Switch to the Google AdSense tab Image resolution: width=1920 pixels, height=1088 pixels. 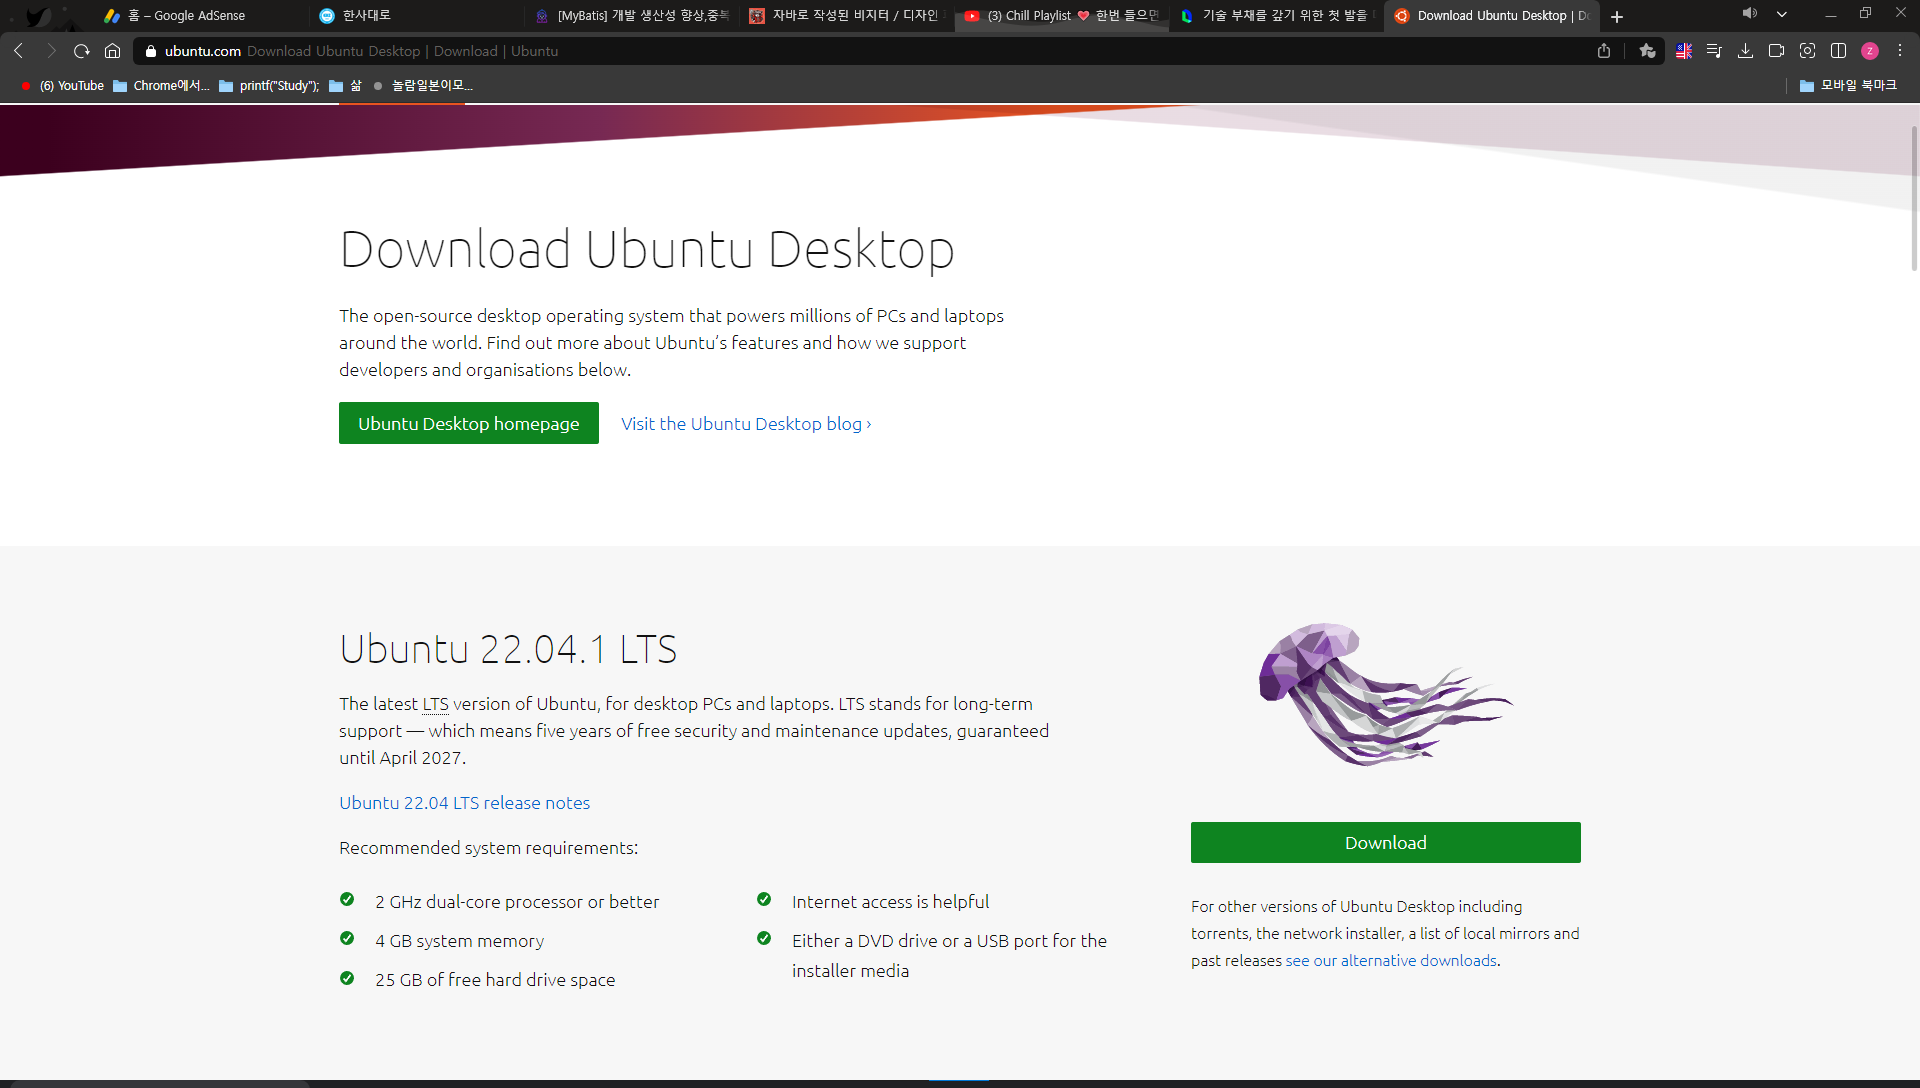tap(200, 16)
